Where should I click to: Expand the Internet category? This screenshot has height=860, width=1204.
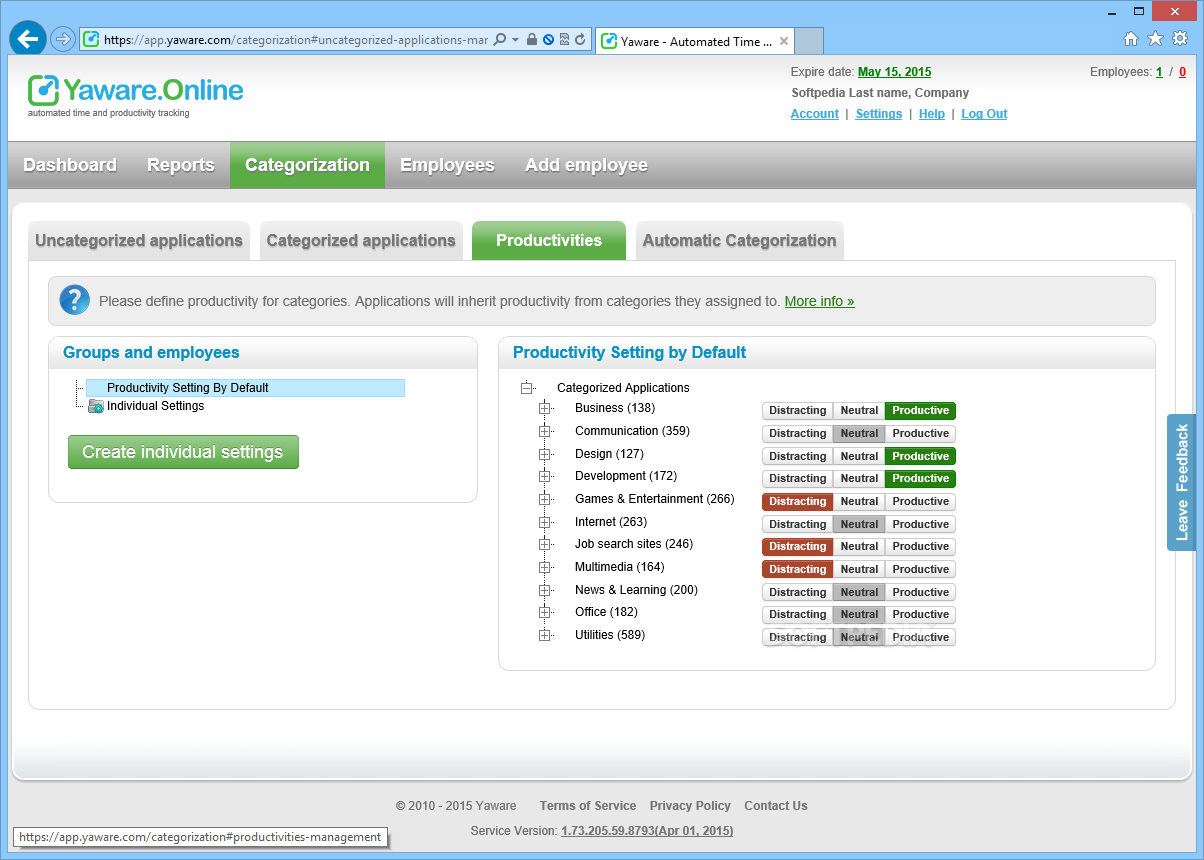point(545,522)
